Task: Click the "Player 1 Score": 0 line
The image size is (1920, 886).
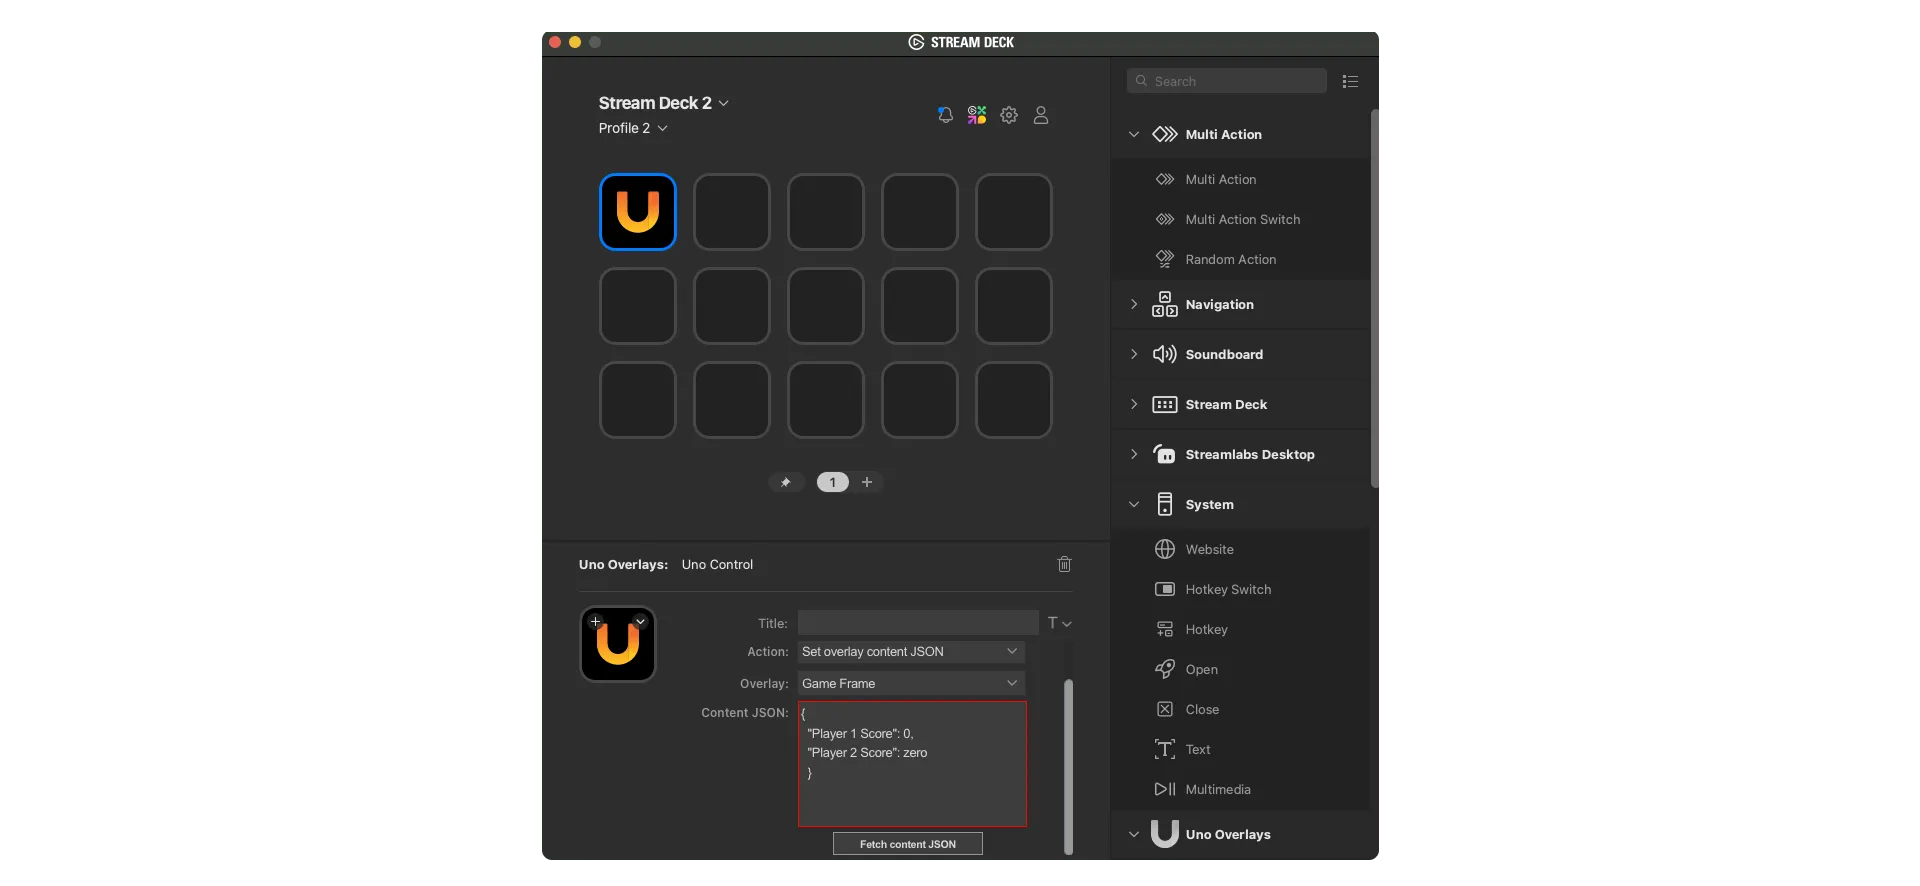Action: [x=860, y=733]
